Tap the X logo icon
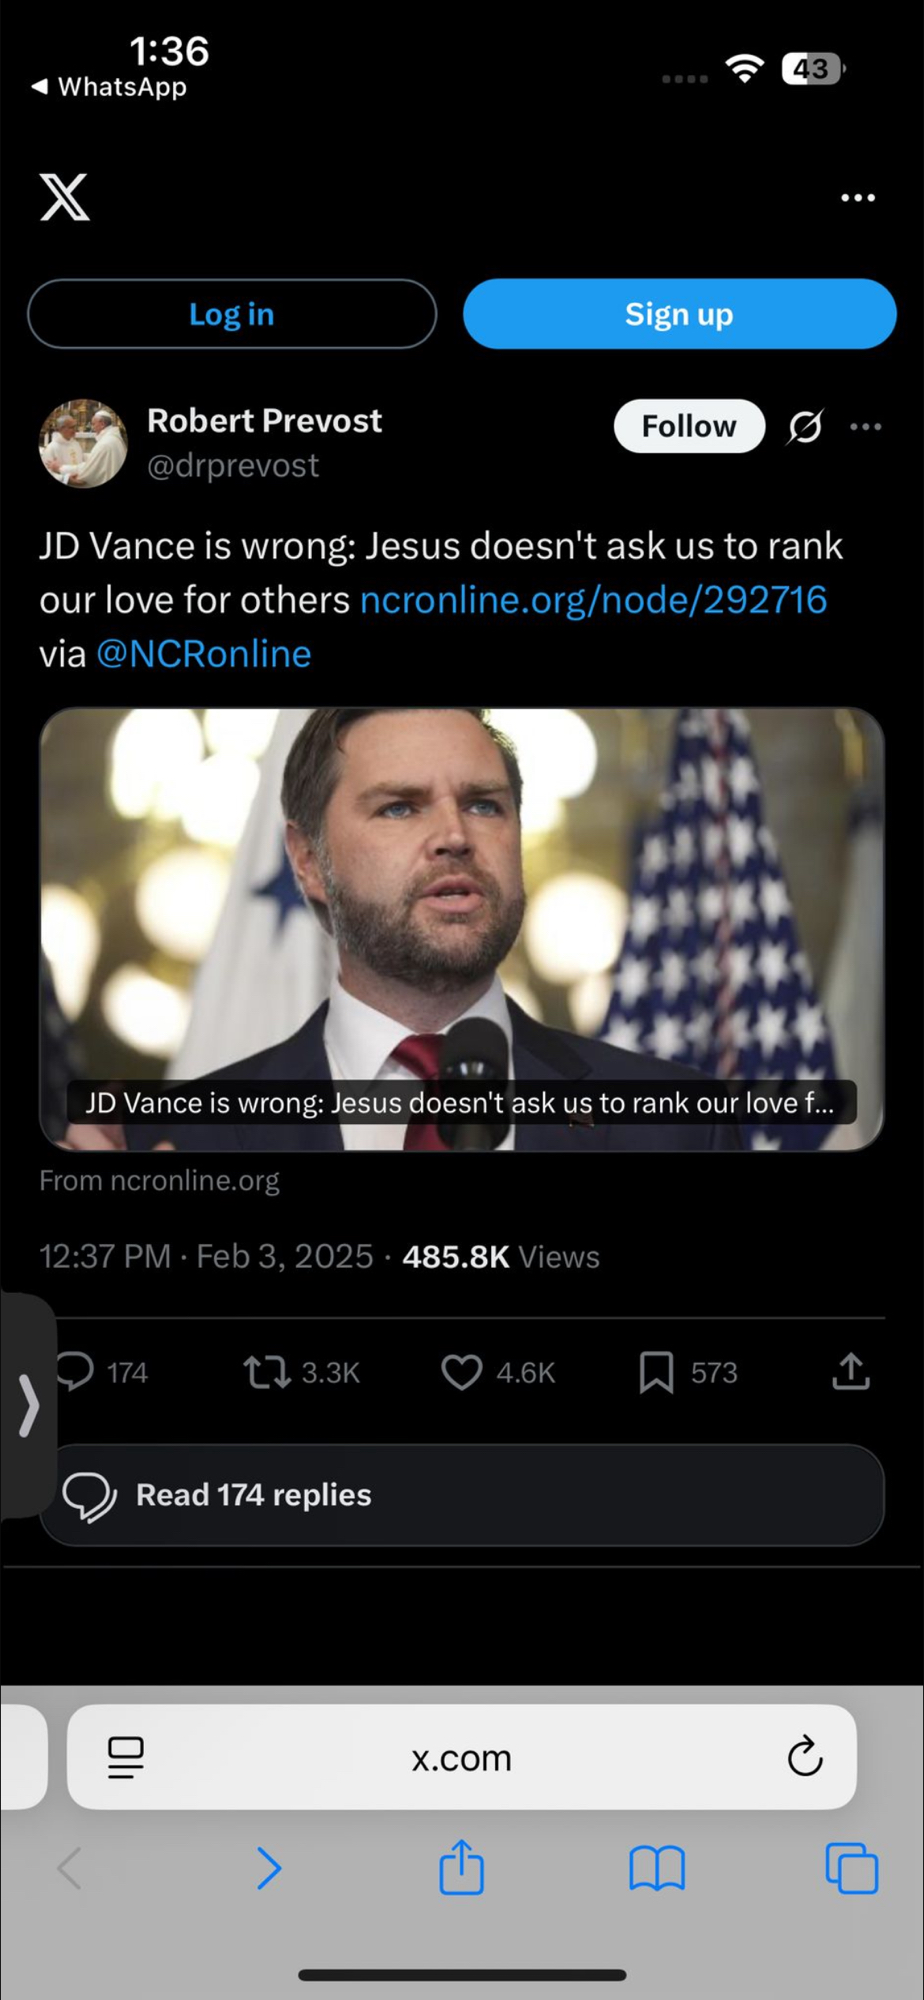 pos(65,196)
